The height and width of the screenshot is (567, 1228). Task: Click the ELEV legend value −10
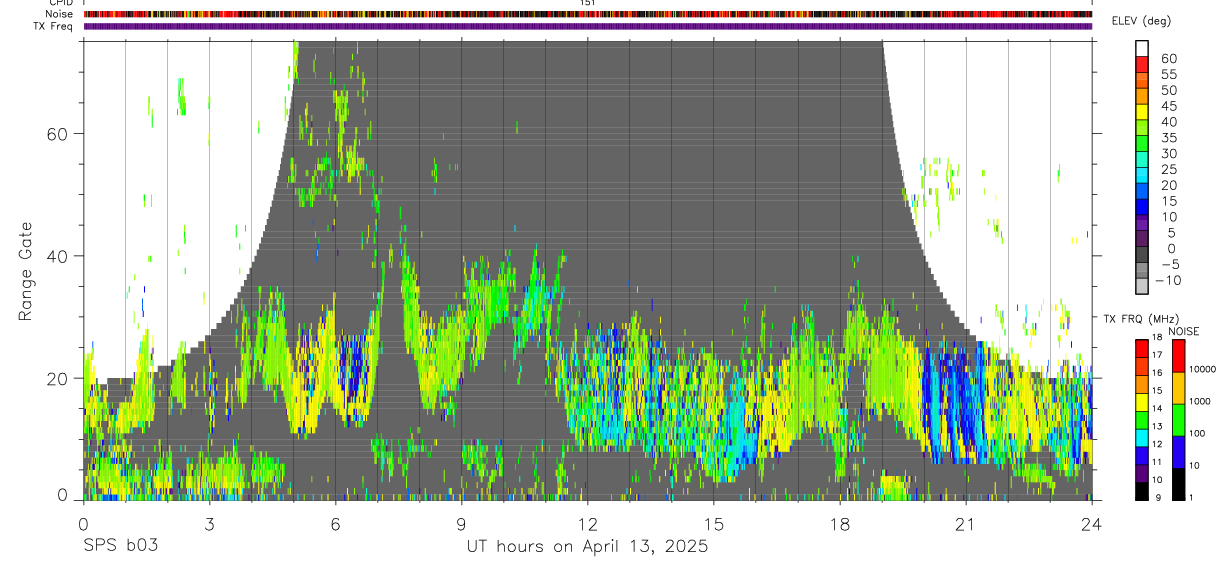tap(1169, 281)
